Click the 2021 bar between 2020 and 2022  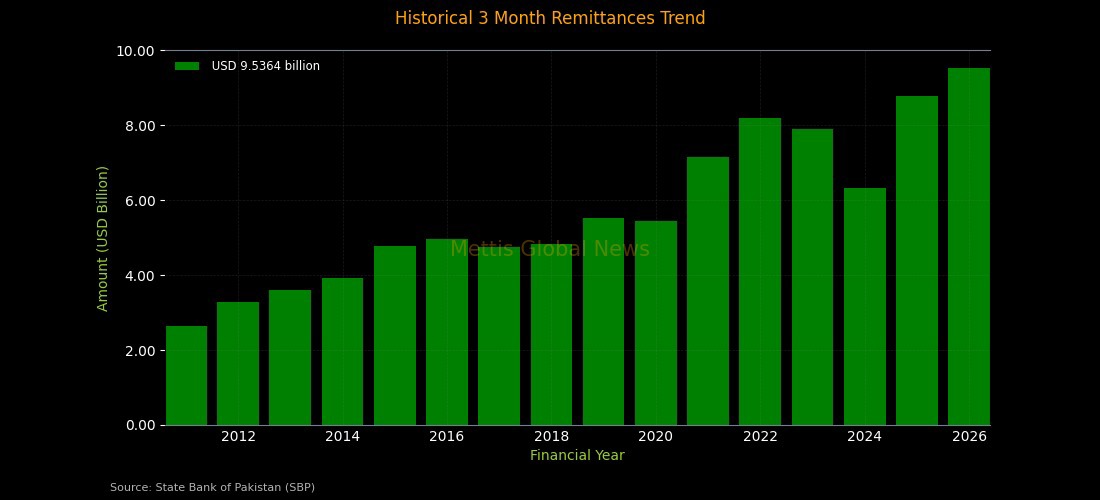click(x=708, y=291)
